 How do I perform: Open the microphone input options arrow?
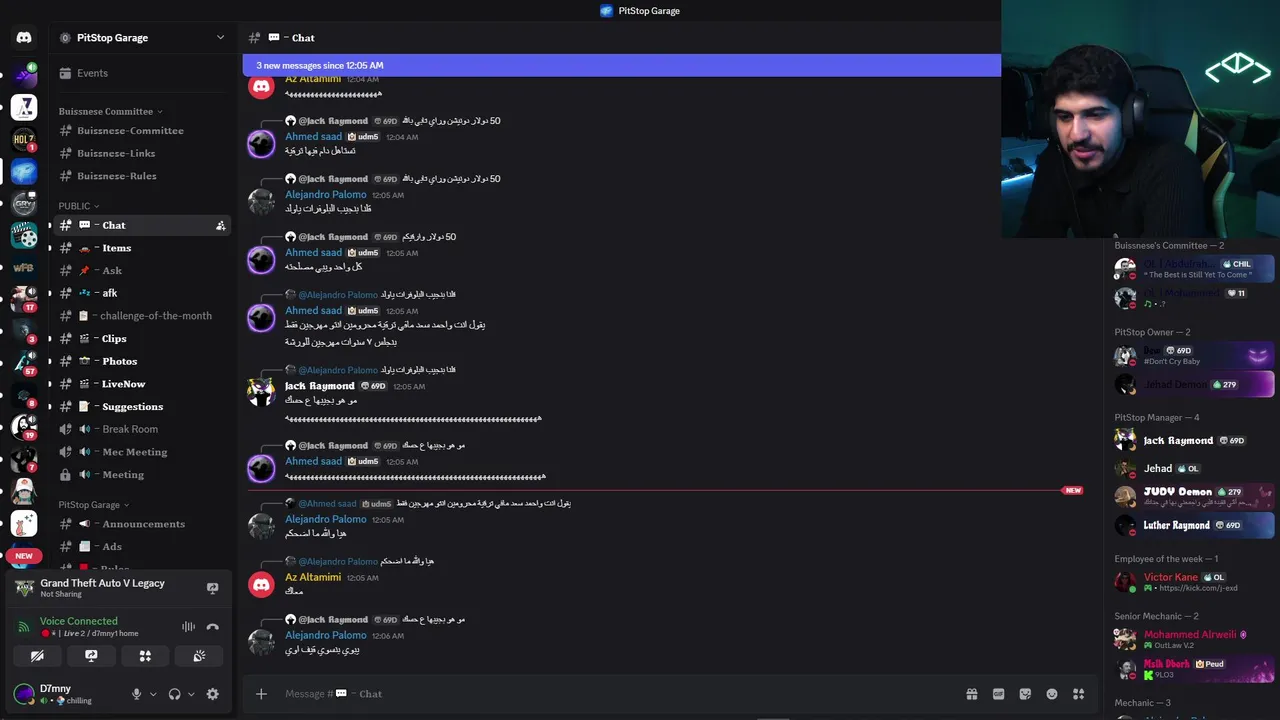[153, 694]
